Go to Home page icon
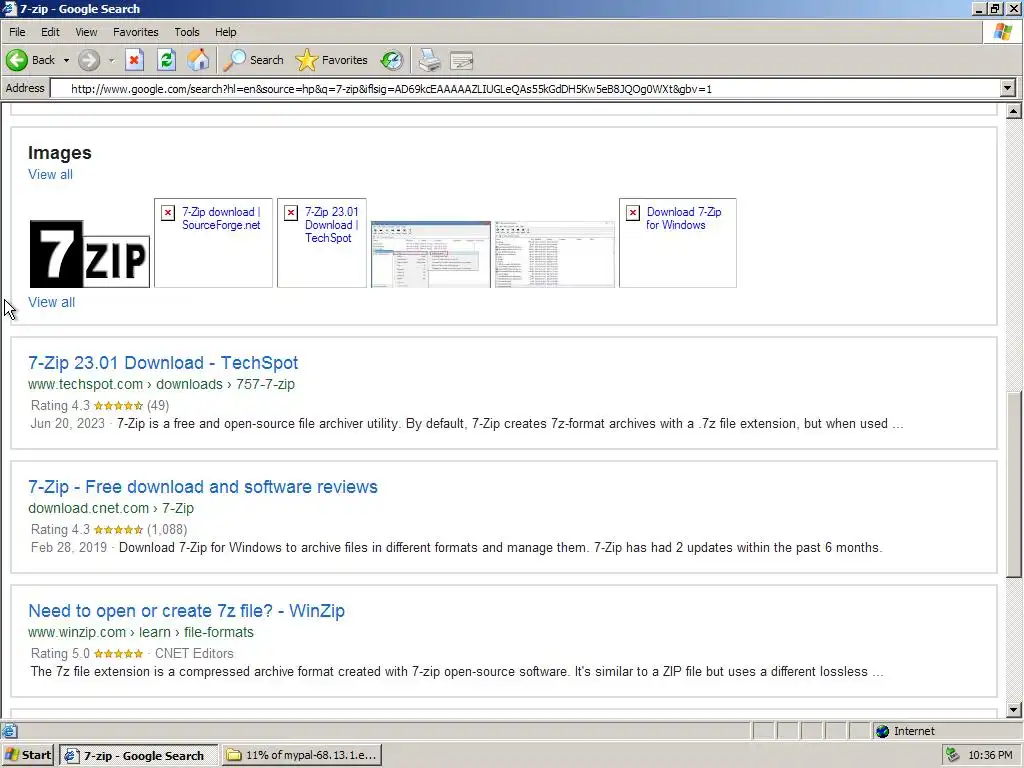 199,60
